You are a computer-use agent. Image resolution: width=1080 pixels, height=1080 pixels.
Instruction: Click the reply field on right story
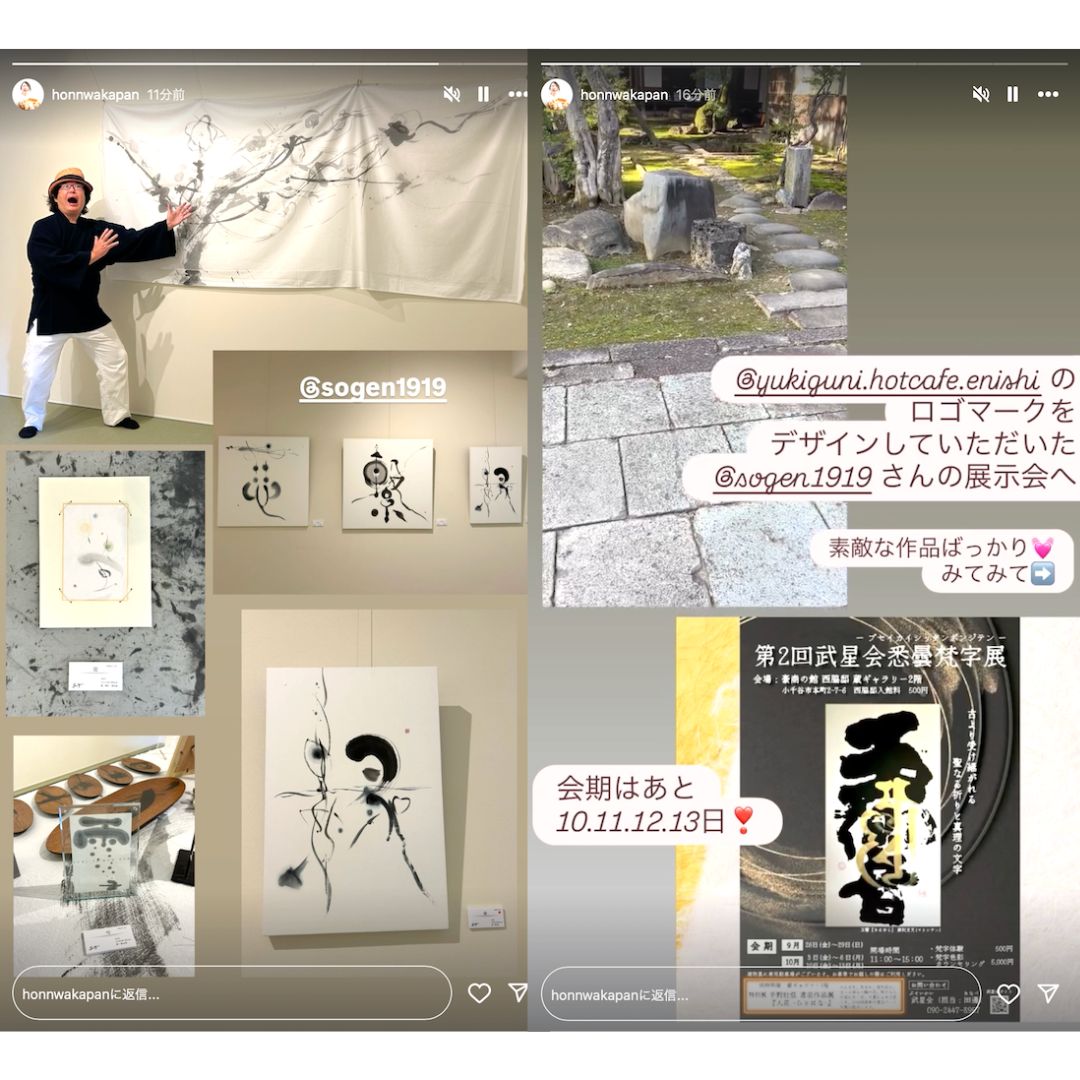point(760,995)
